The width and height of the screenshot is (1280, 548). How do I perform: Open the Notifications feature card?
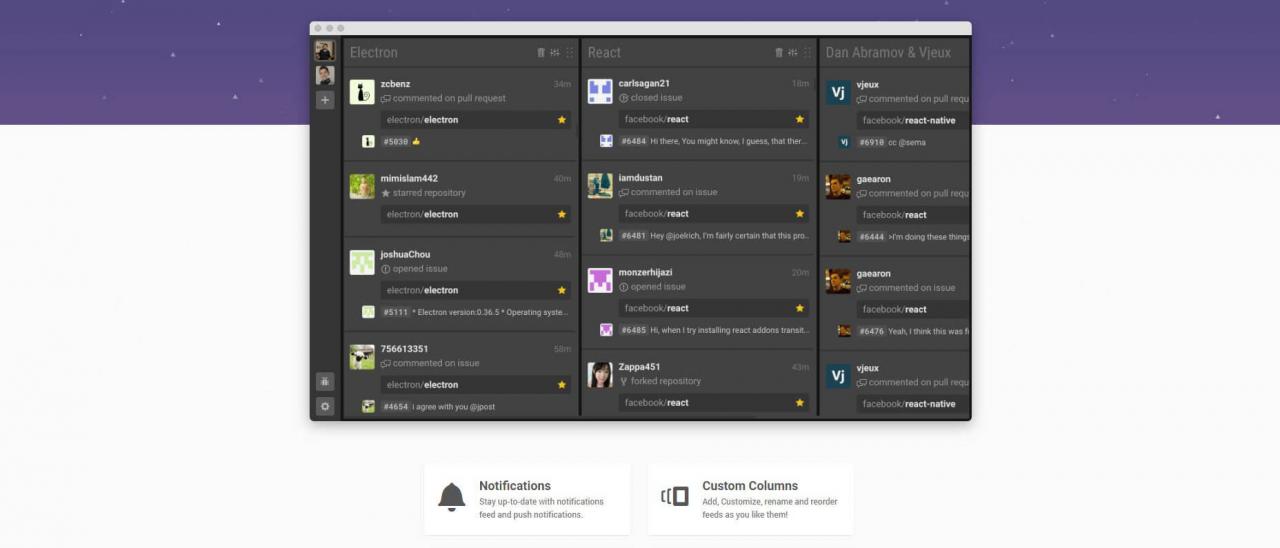point(527,498)
